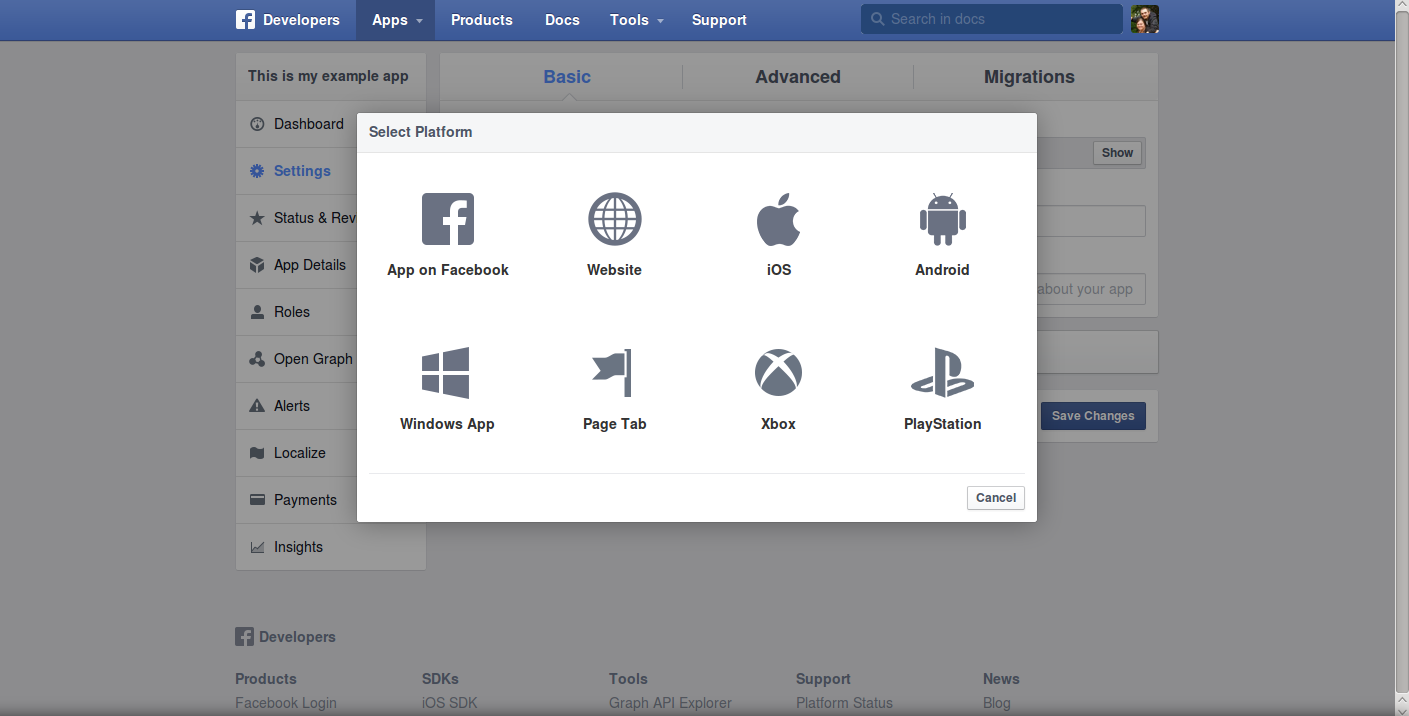
Task: Click the 'PlayStation' label
Action: (x=942, y=424)
